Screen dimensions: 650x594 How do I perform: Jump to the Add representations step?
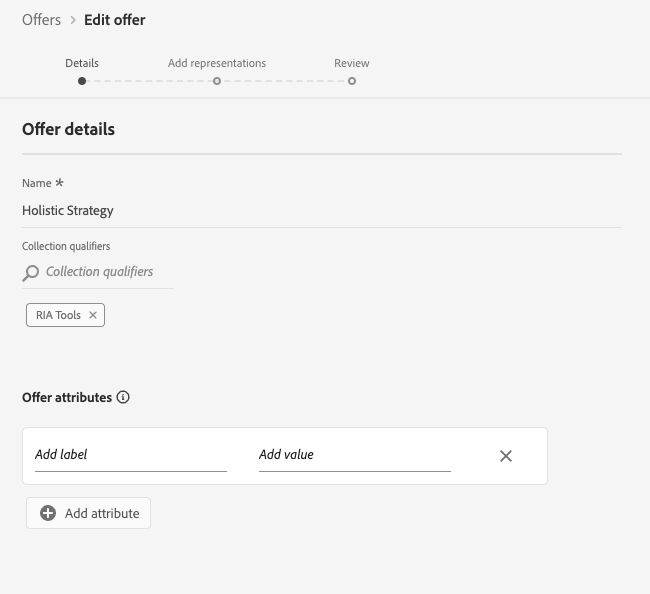[217, 63]
